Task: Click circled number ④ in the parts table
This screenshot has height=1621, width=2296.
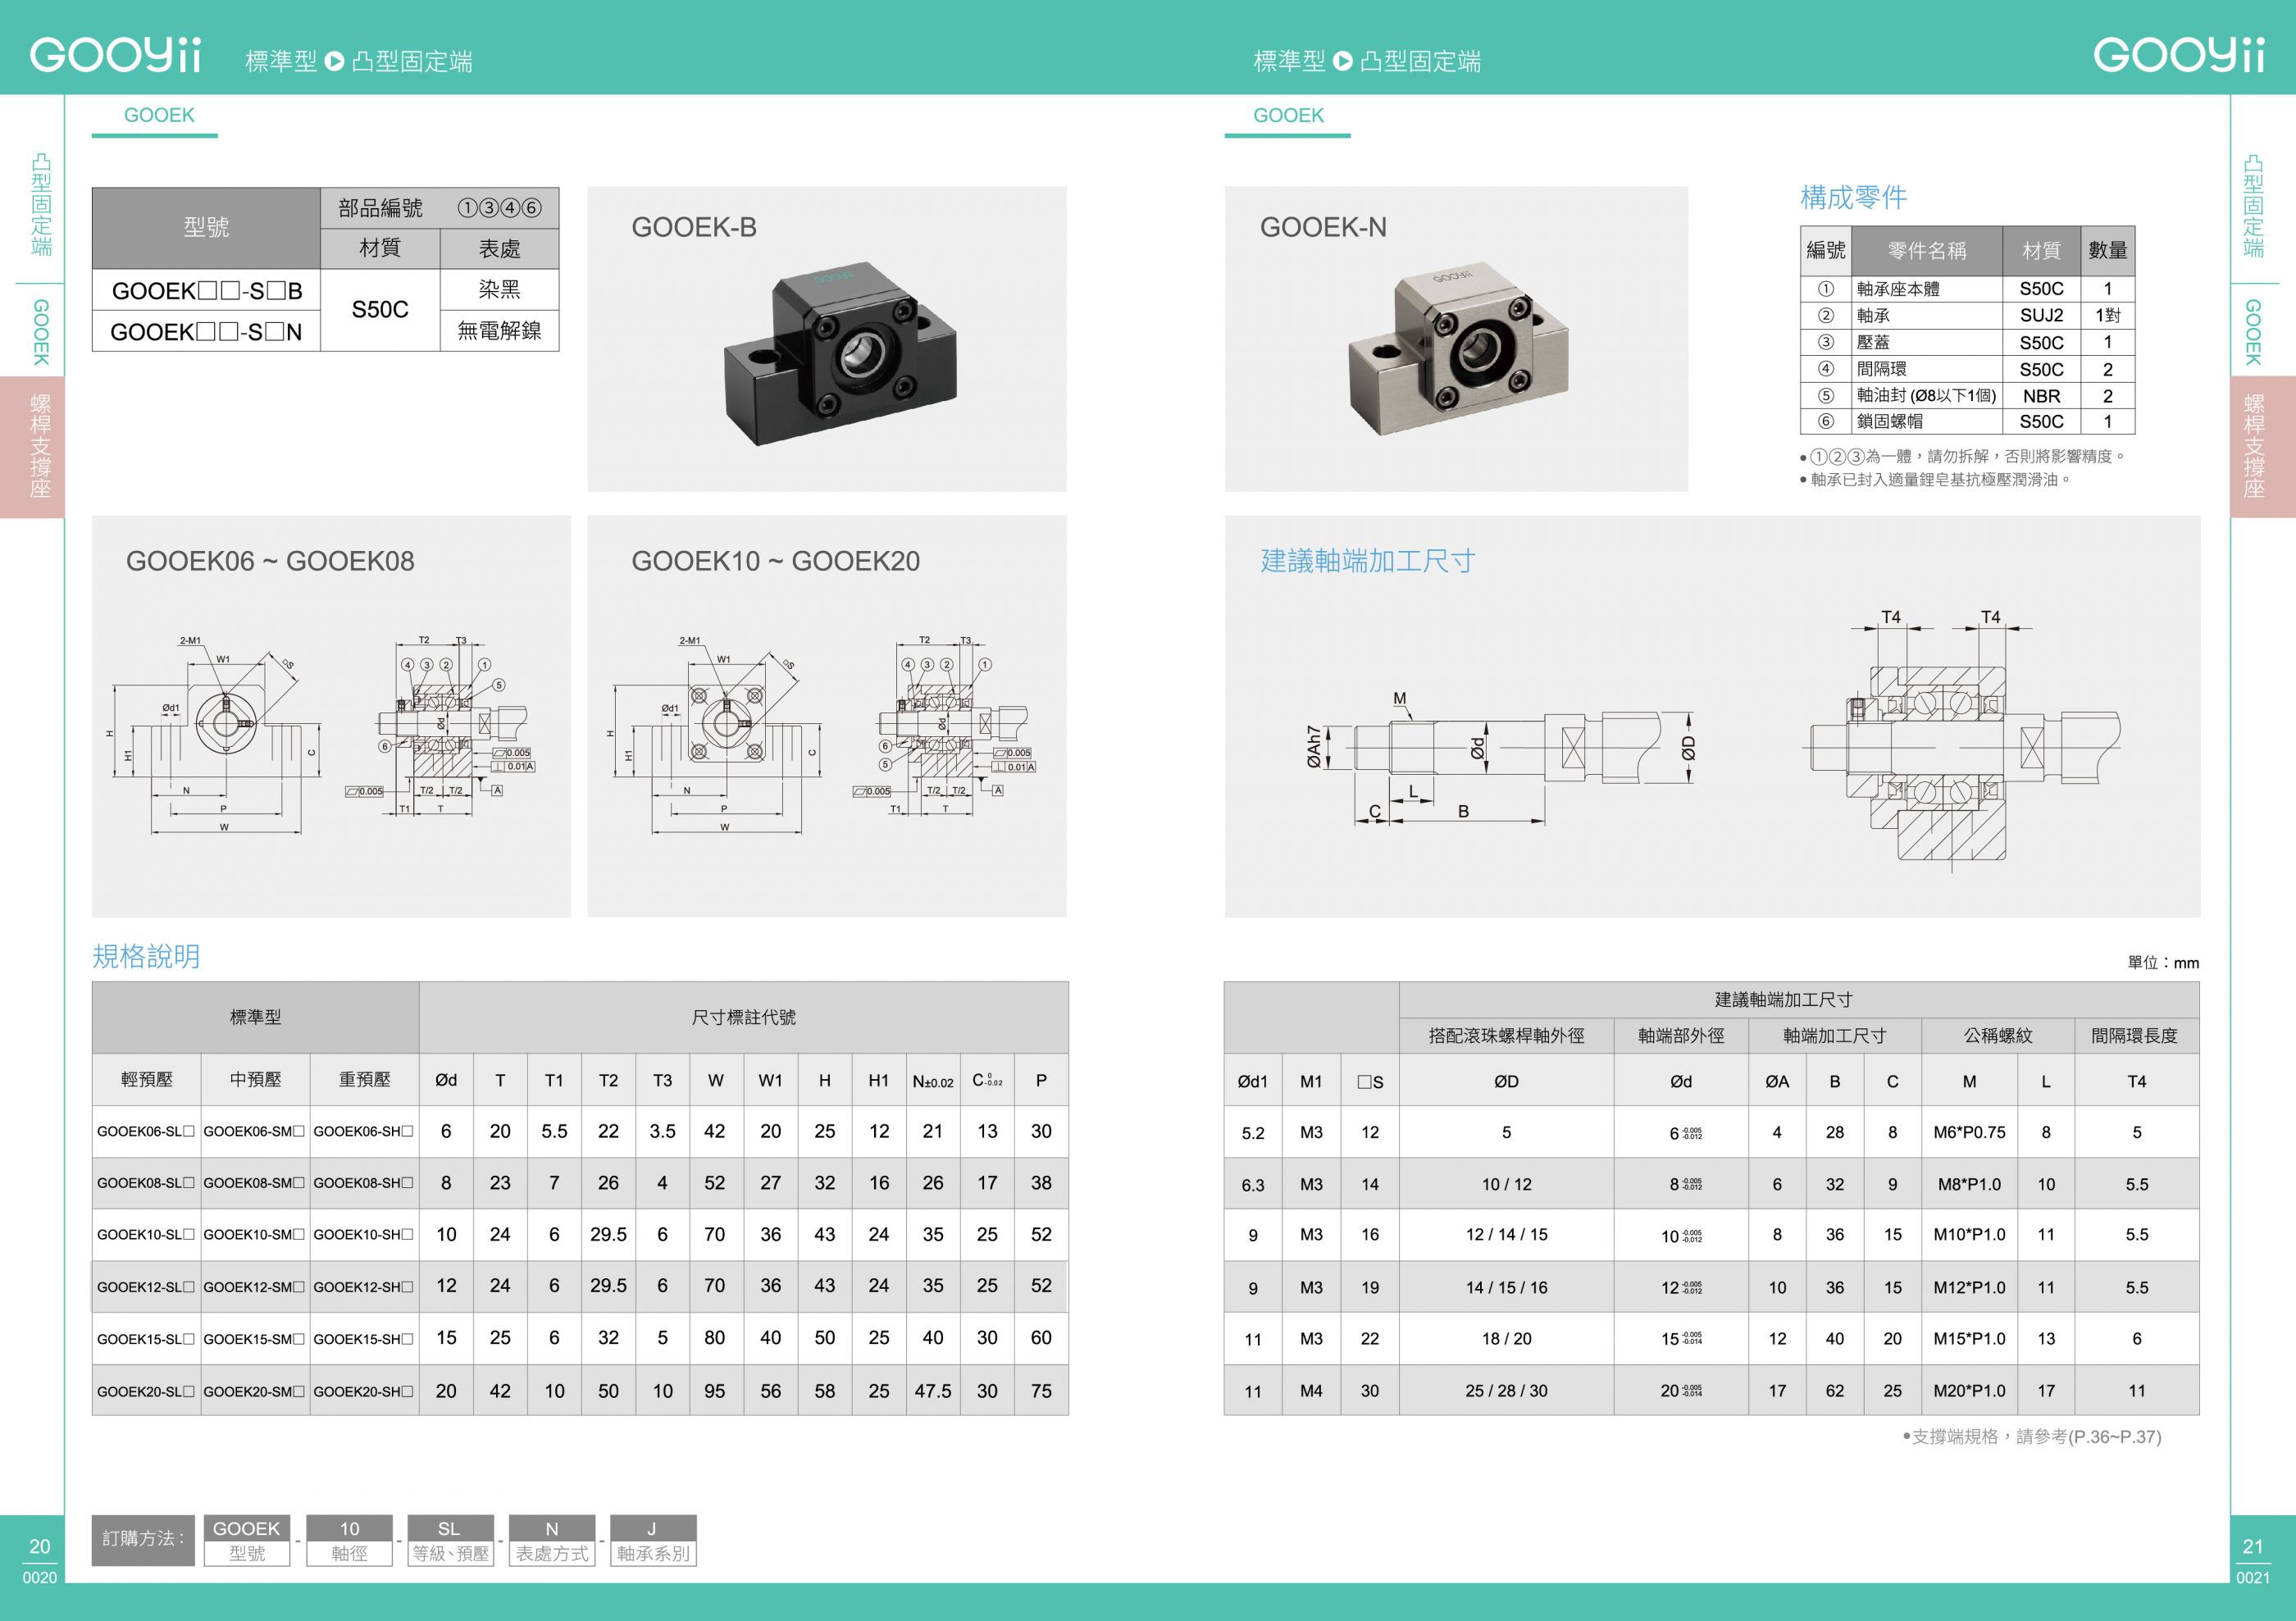Action: click(x=1825, y=369)
